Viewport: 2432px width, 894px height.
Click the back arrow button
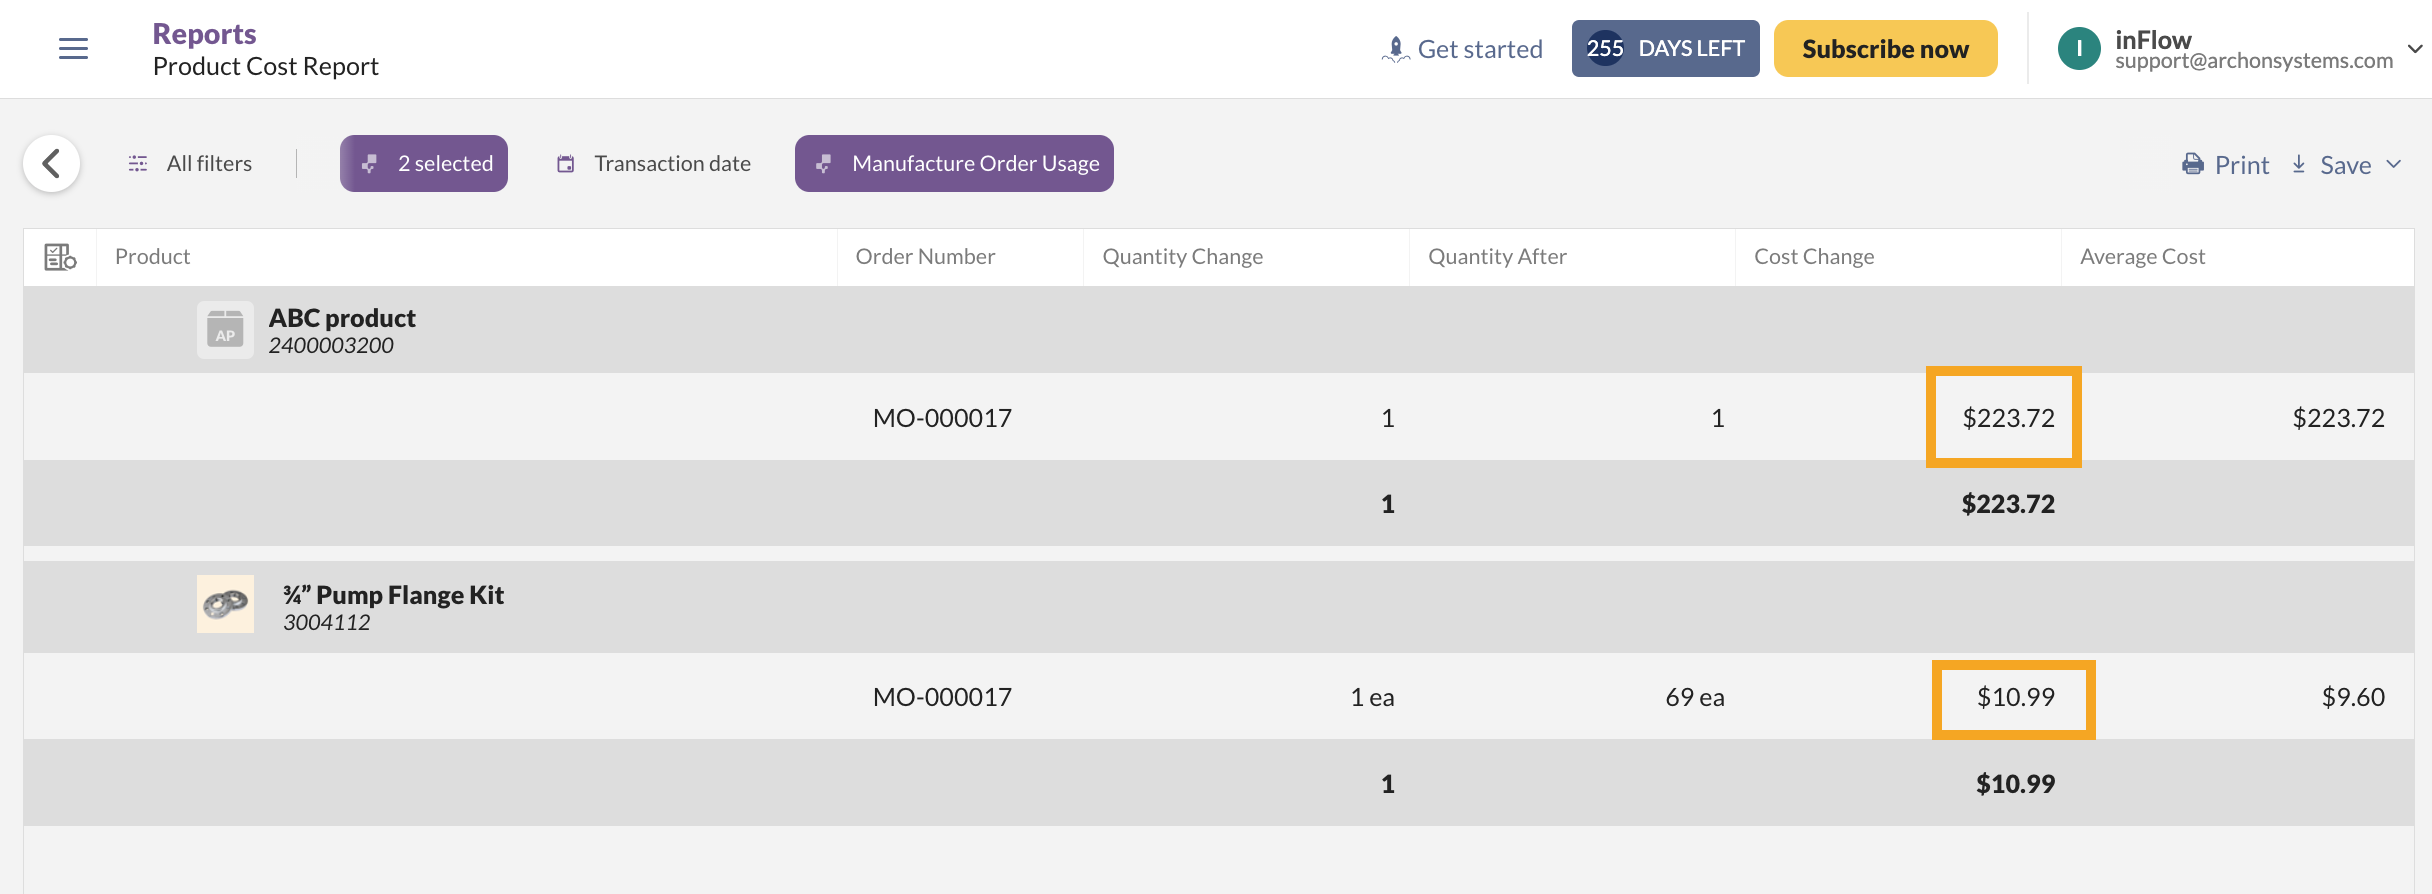[52, 163]
